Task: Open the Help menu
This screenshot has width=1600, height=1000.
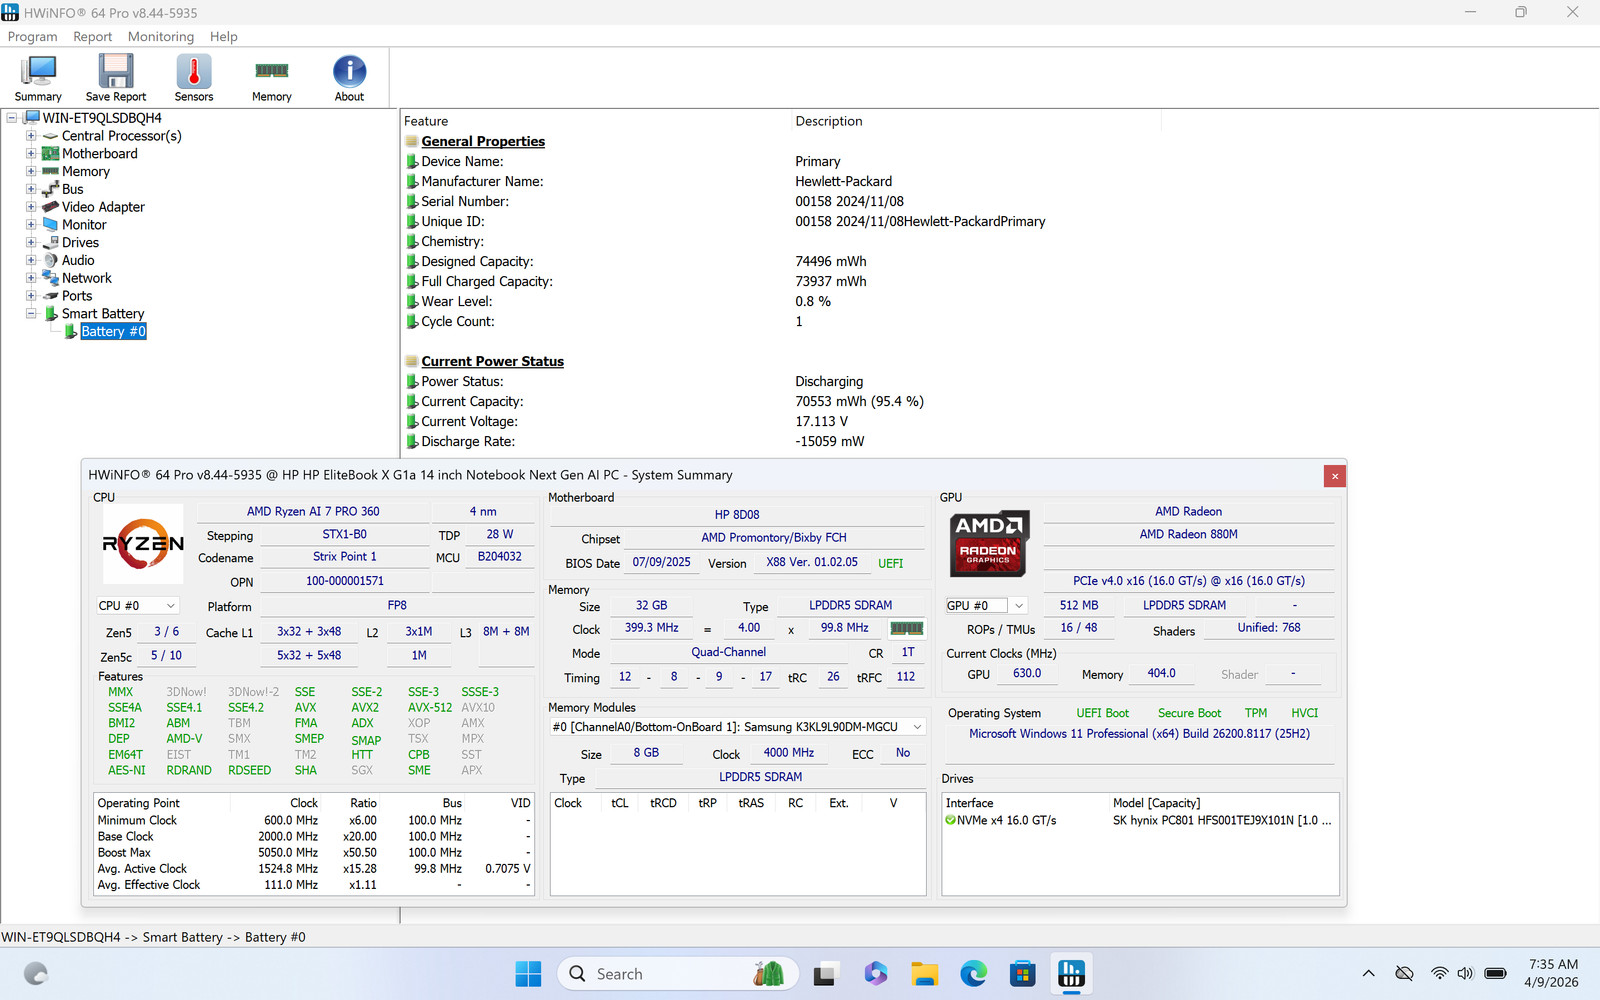Action: click(x=224, y=37)
